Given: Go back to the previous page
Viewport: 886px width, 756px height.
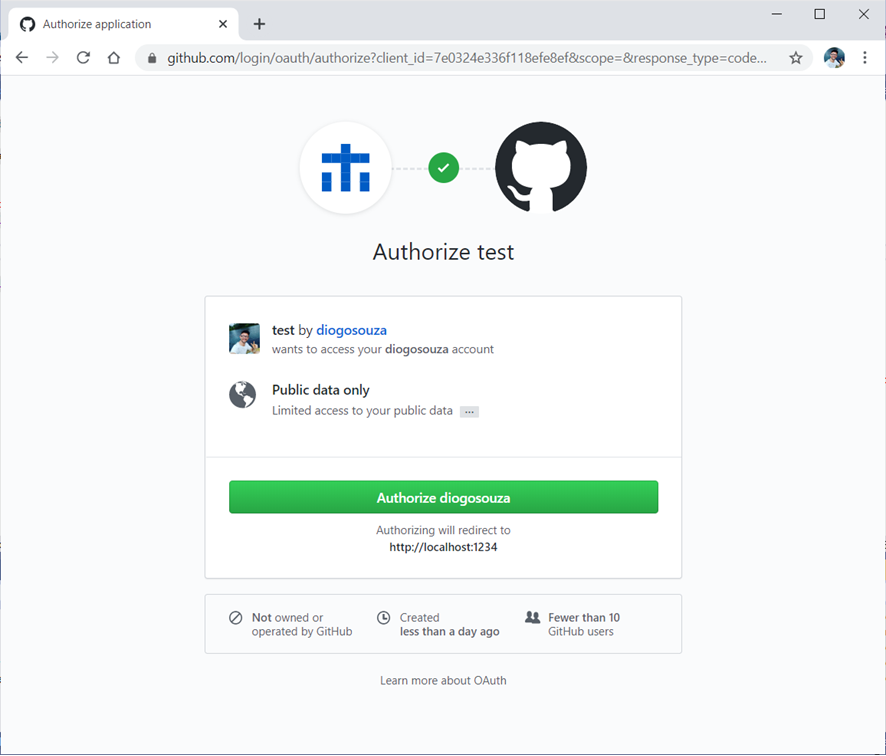Looking at the screenshot, I should click(x=22, y=58).
